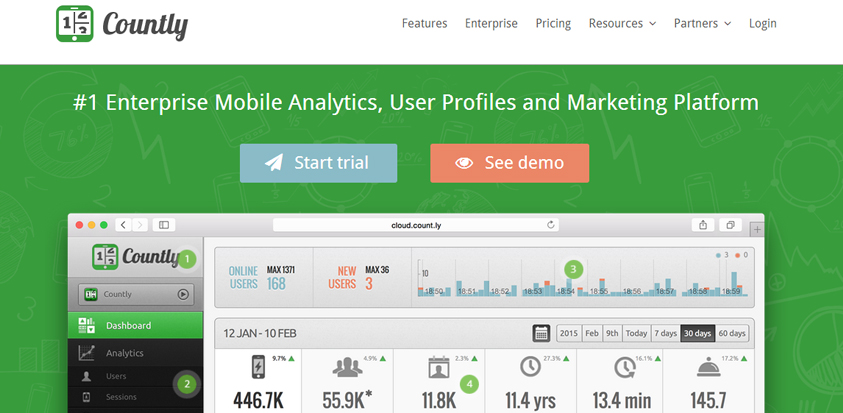The width and height of the screenshot is (843, 413).
Task: Expand the Partners dropdown
Action: [x=702, y=23]
